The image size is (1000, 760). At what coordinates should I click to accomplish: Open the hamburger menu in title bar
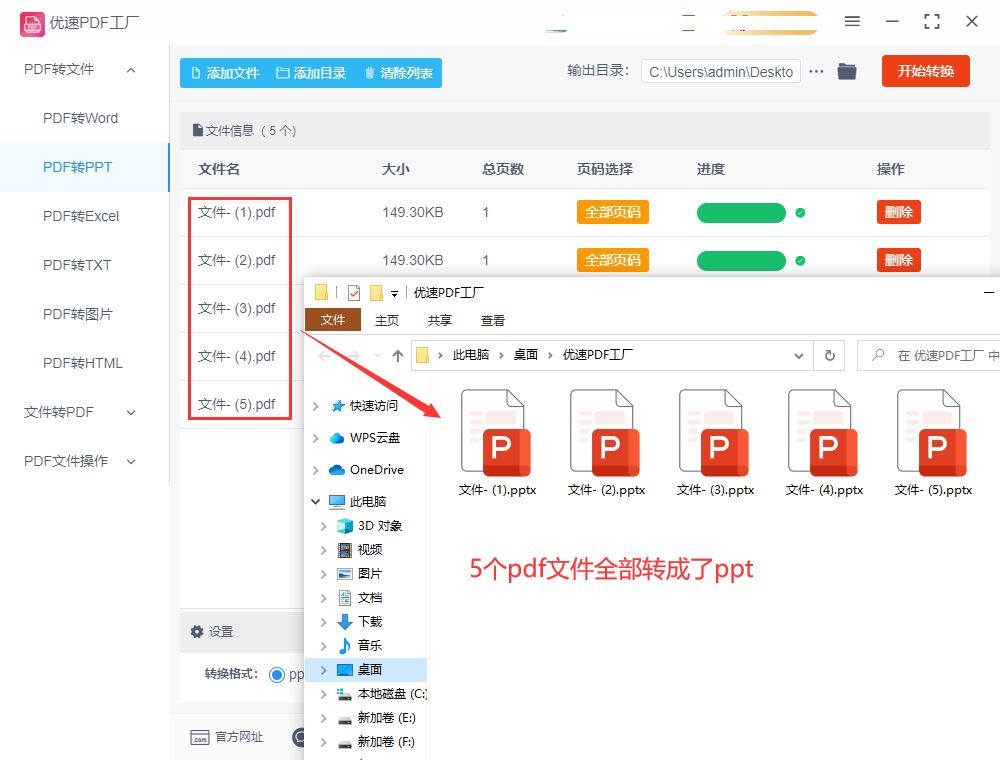(x=852, y=22)
